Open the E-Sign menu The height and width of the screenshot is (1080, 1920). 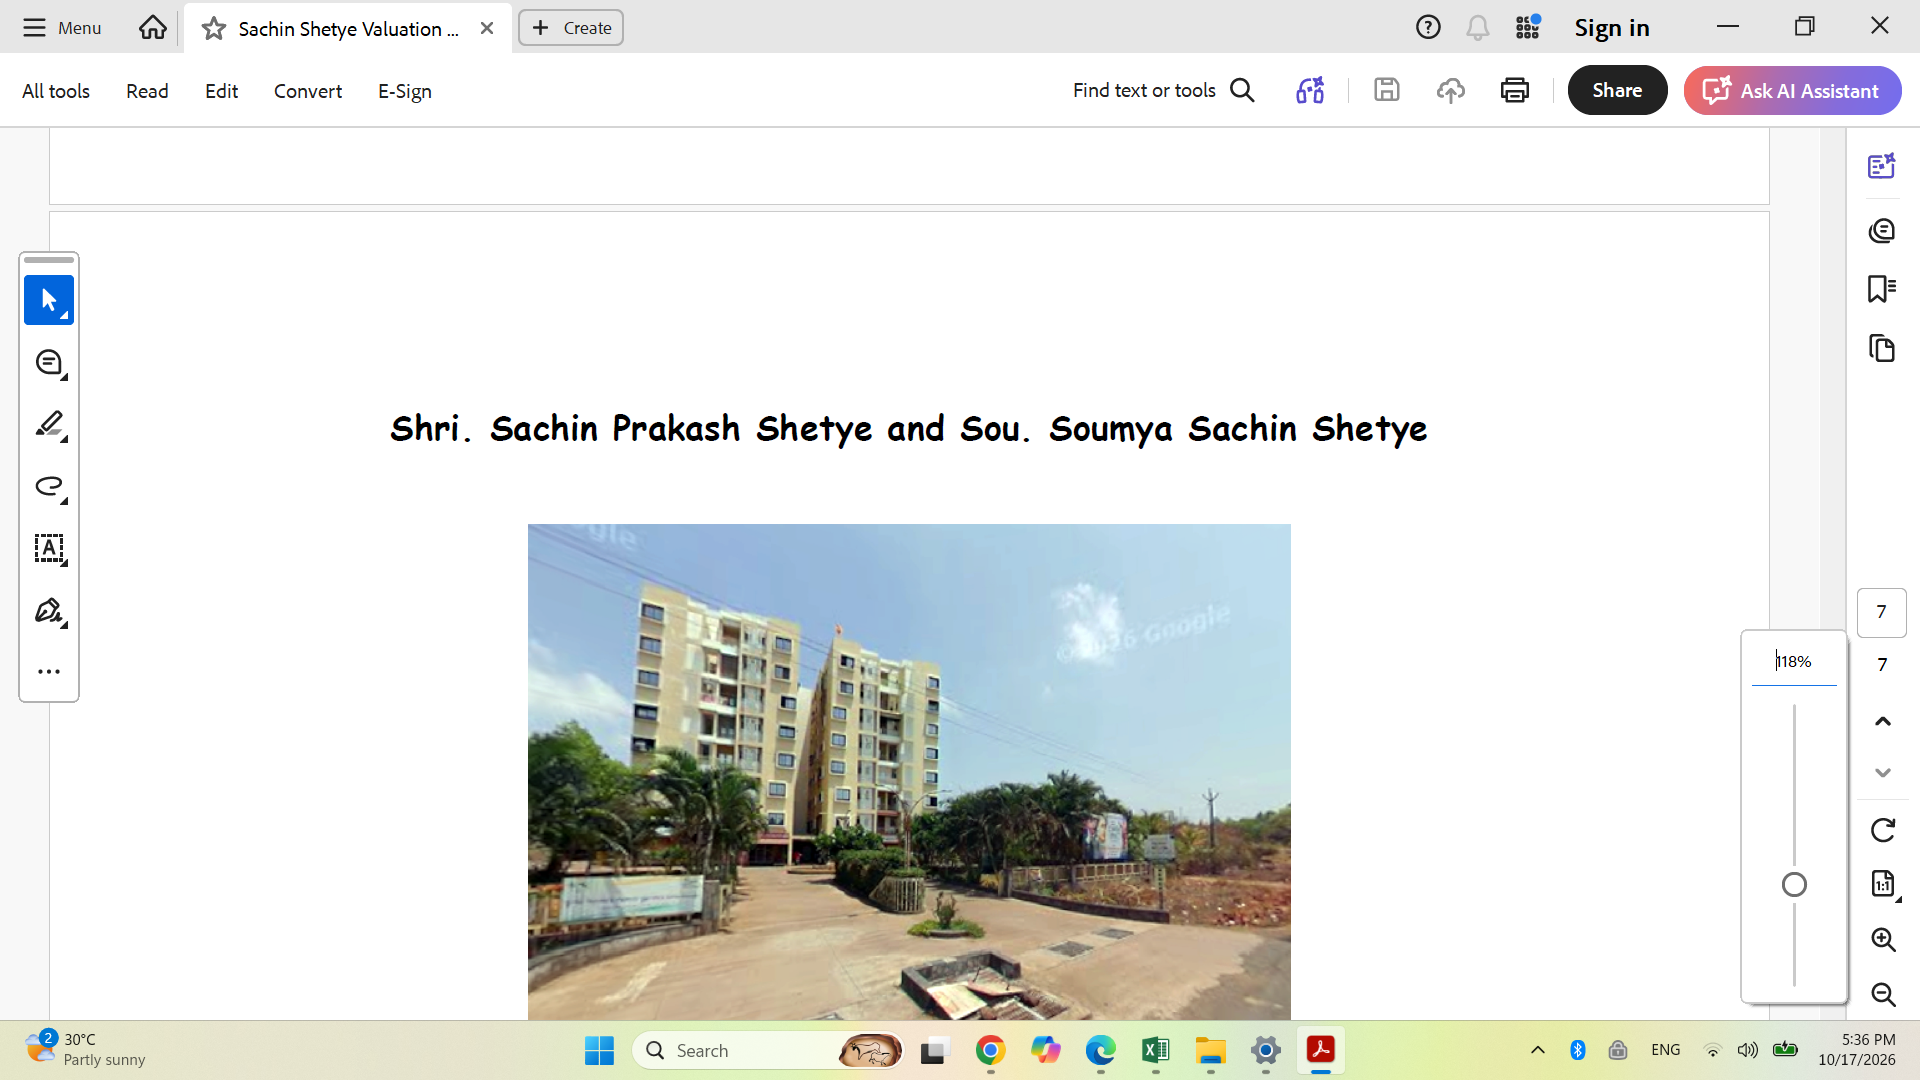[x=405, y=91]
